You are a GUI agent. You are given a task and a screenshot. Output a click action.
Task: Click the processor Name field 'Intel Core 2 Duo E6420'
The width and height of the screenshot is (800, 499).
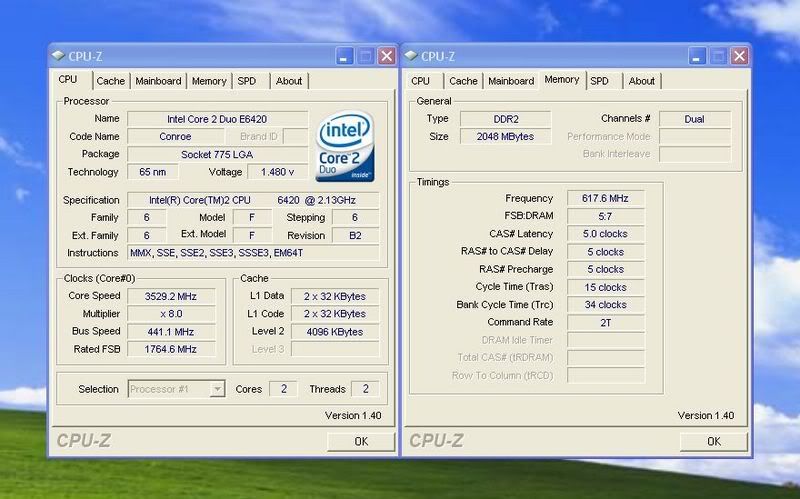point(217,119)
